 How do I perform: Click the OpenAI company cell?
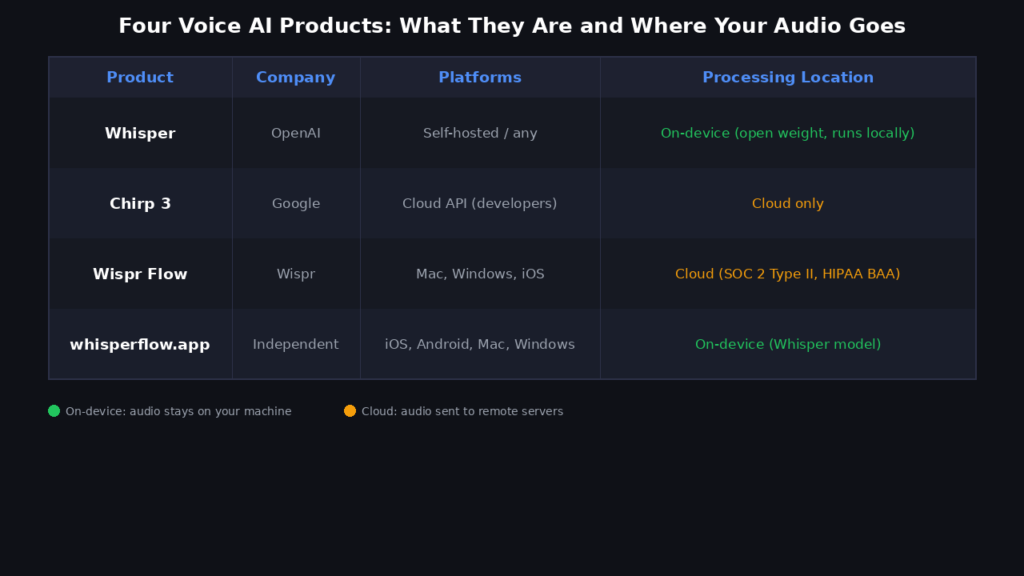296,133
